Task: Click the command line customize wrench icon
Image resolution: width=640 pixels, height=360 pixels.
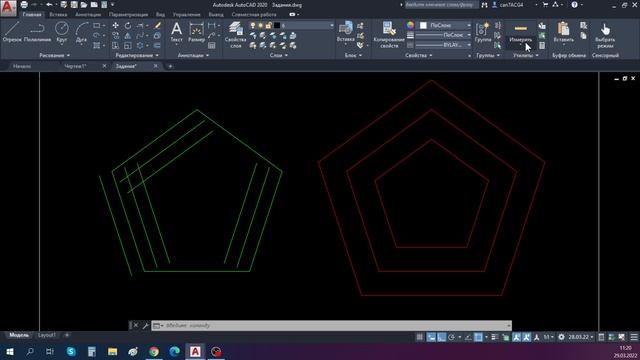Action: 145,325
